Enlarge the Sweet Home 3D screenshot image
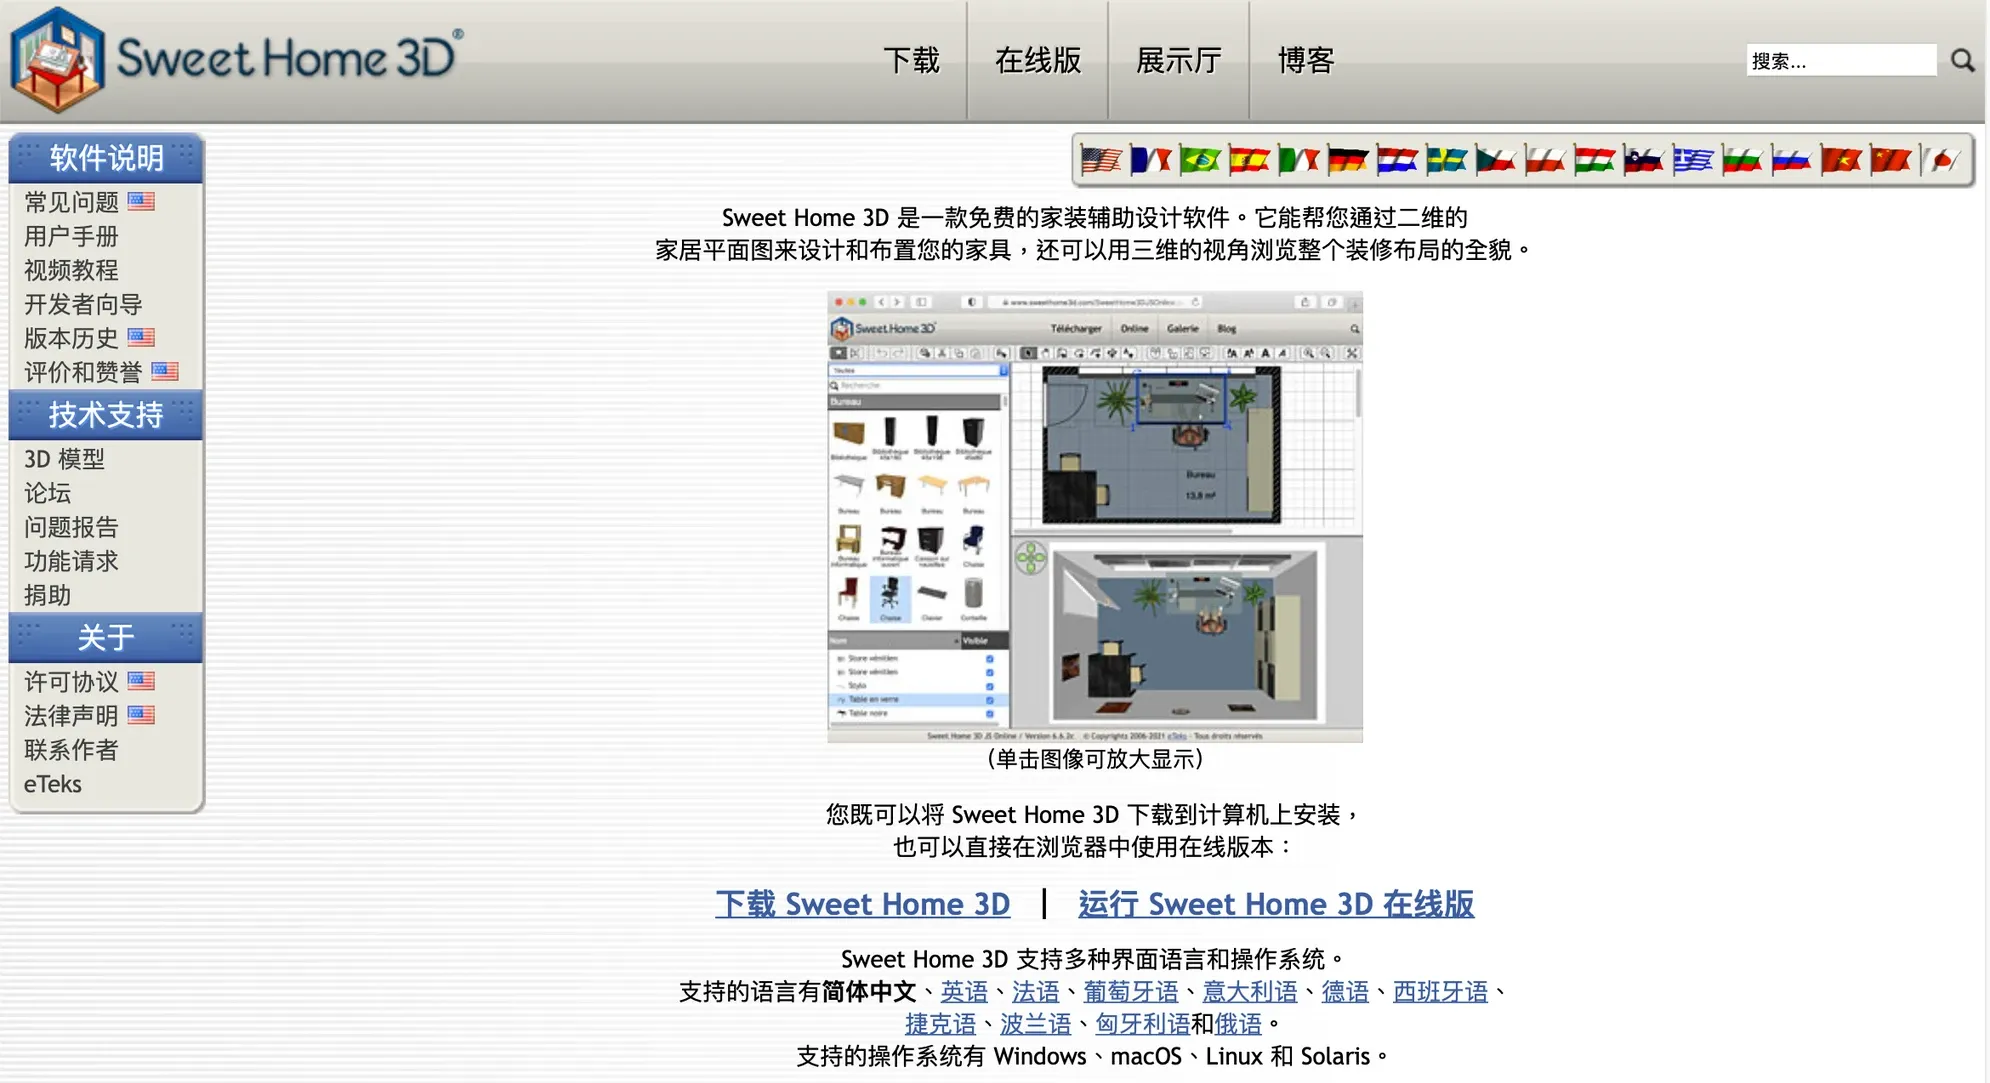 (1095, 517)
